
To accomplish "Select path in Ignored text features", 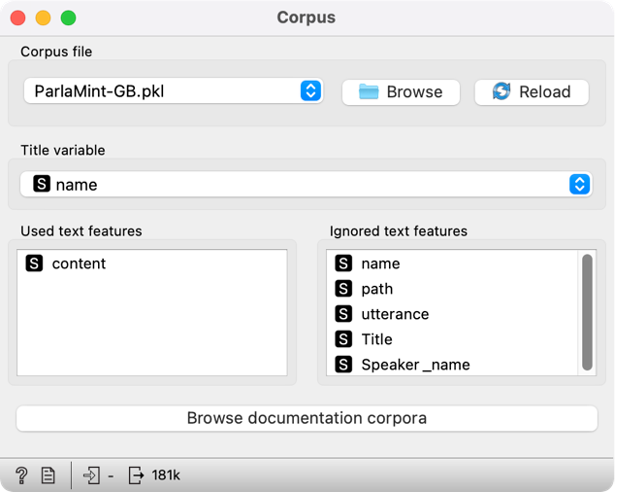I will pyautogui.click(x=377, y=289).
